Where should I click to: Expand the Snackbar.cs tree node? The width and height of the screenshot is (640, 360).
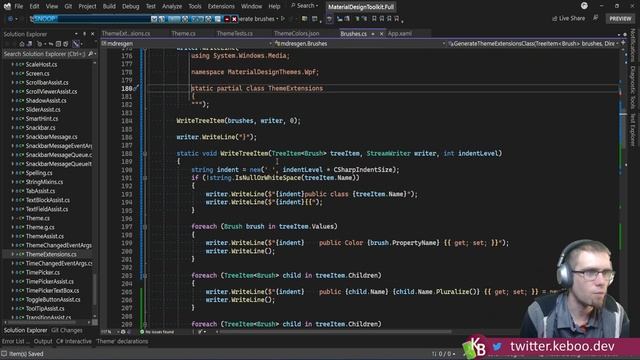tap(12, 128)
